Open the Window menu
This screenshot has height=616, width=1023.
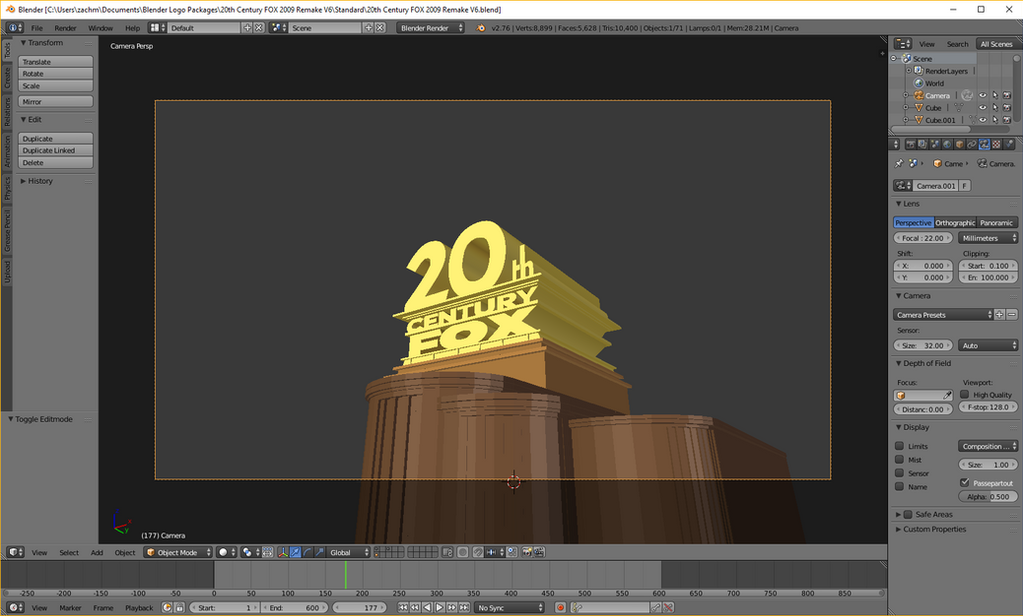(x=100, y=28)
